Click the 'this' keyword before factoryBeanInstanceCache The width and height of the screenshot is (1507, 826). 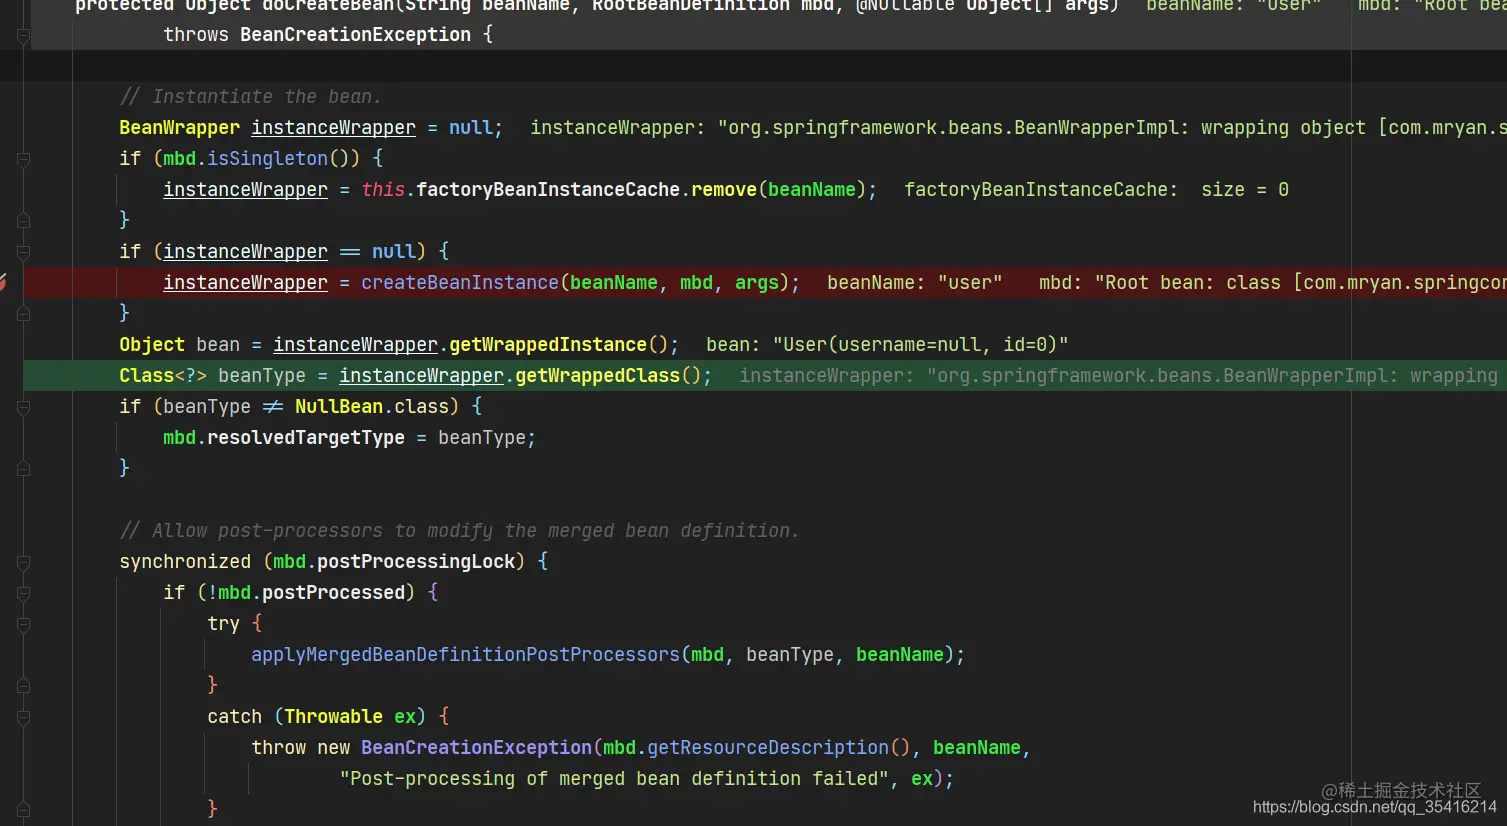[x=383, y=190]
